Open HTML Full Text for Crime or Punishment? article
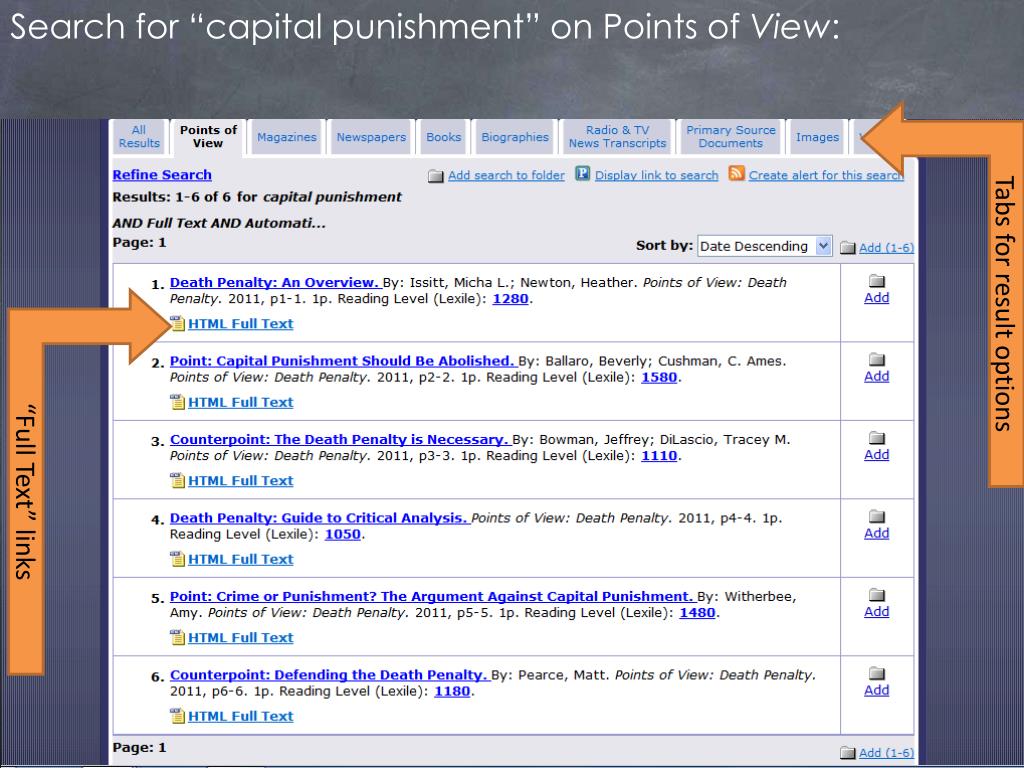1024x768 pixels. coord(240,637)
